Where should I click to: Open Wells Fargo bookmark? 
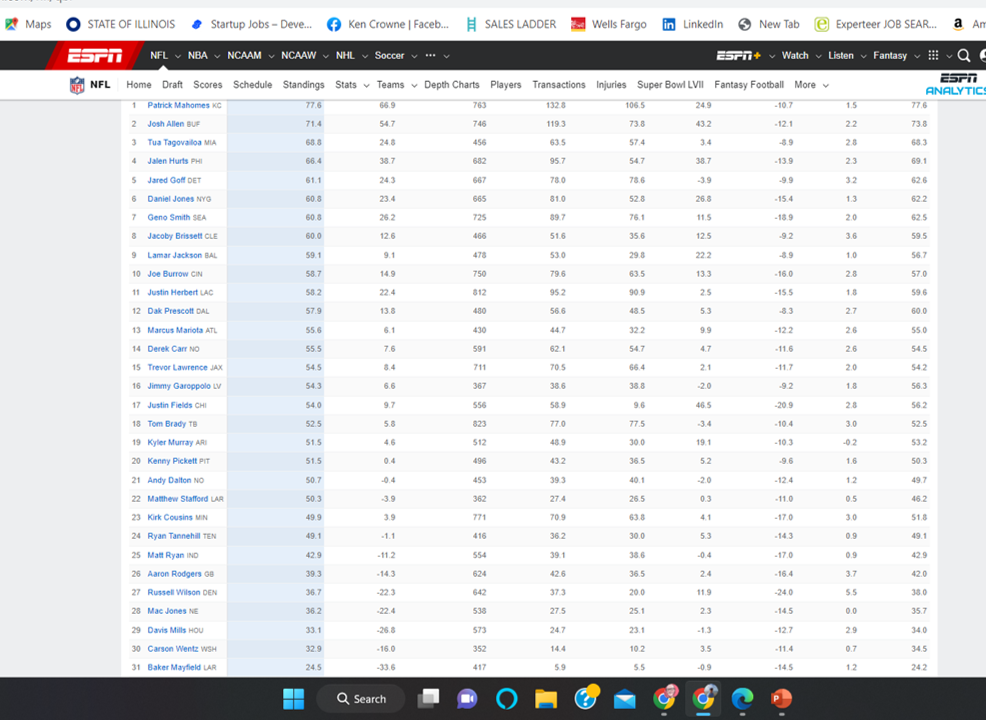609,25
